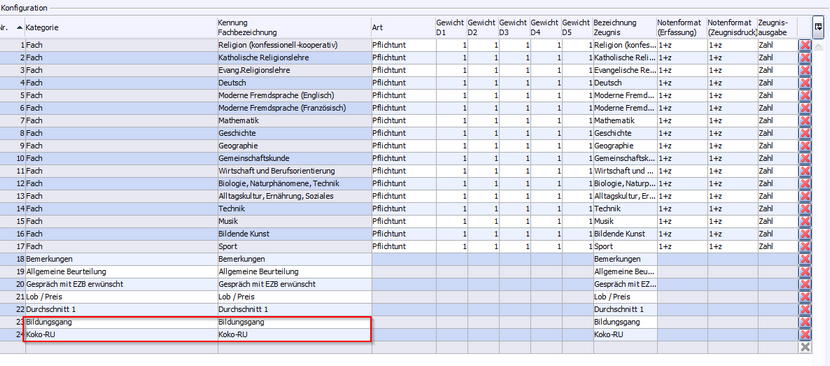Open the column chooser icon at top right

[818, 25]
